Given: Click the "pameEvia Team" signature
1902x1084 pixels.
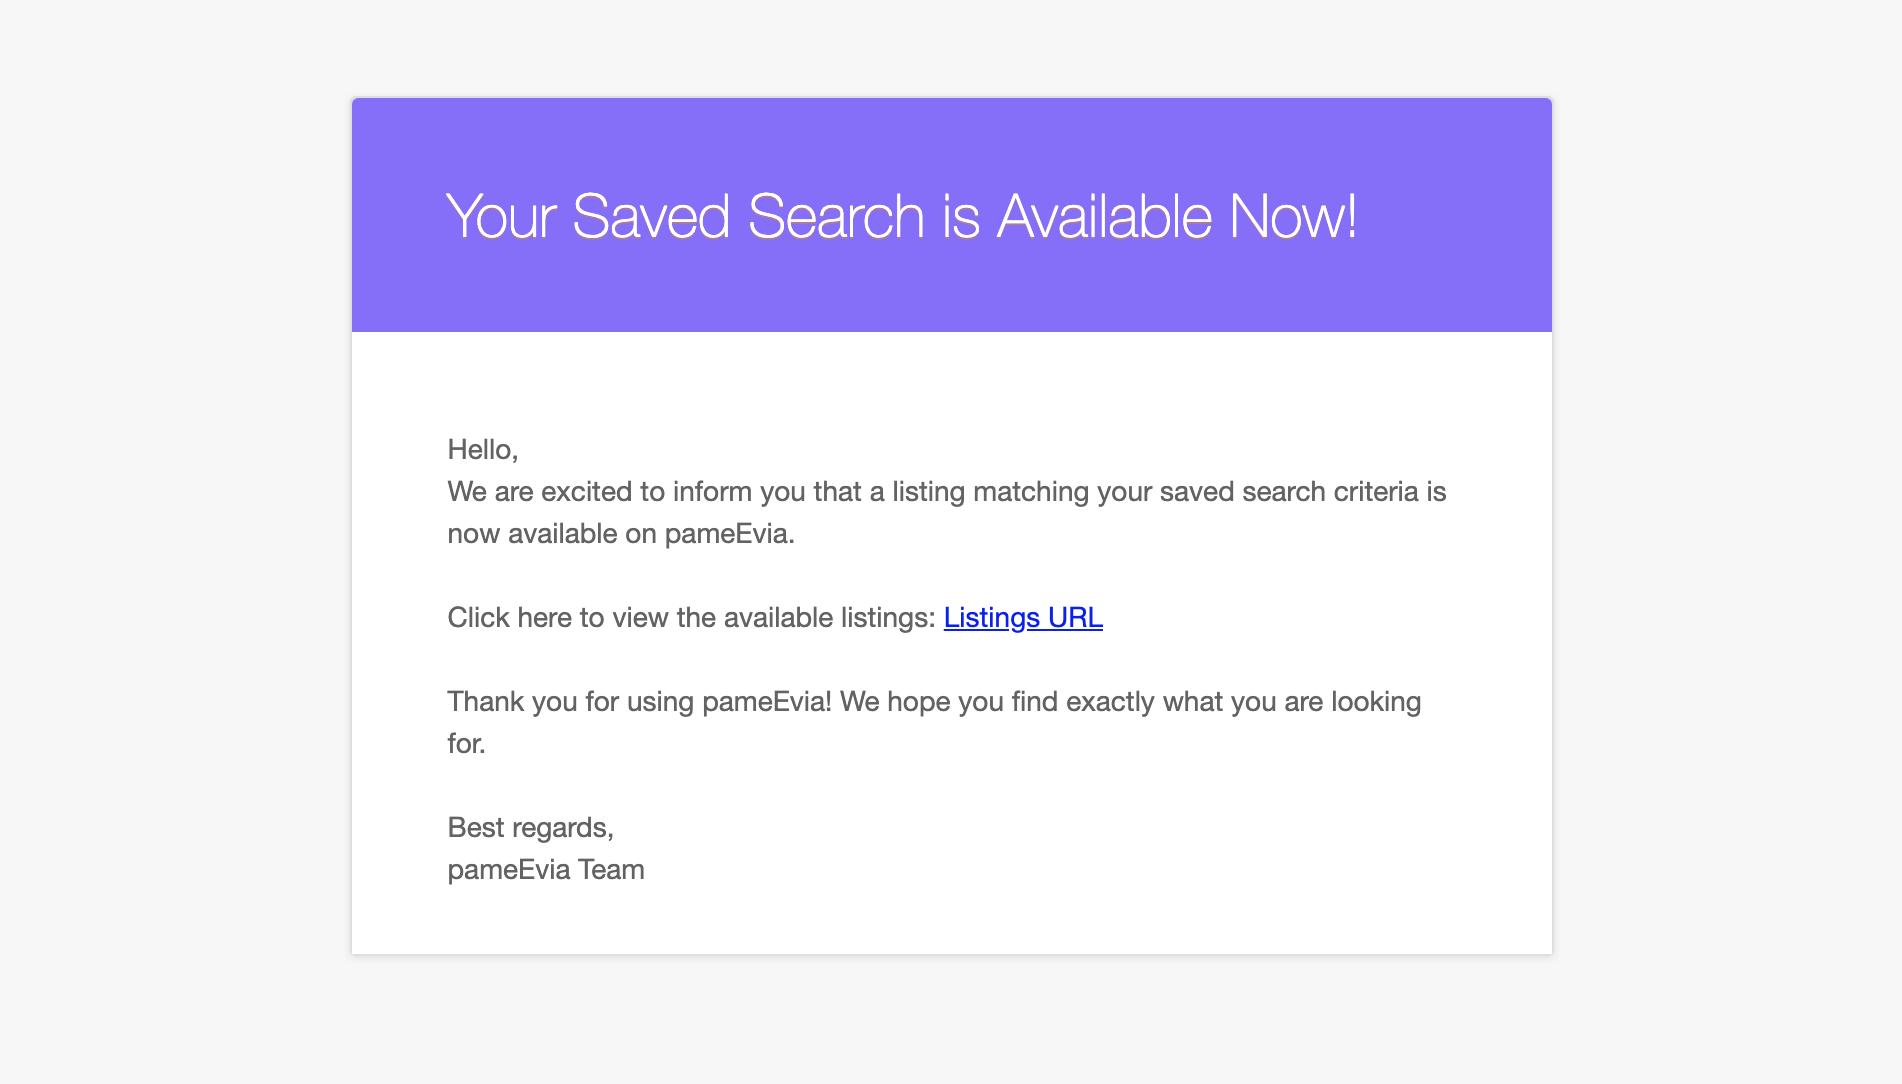Looking at the screenshot, I should [x=545, y=870].
